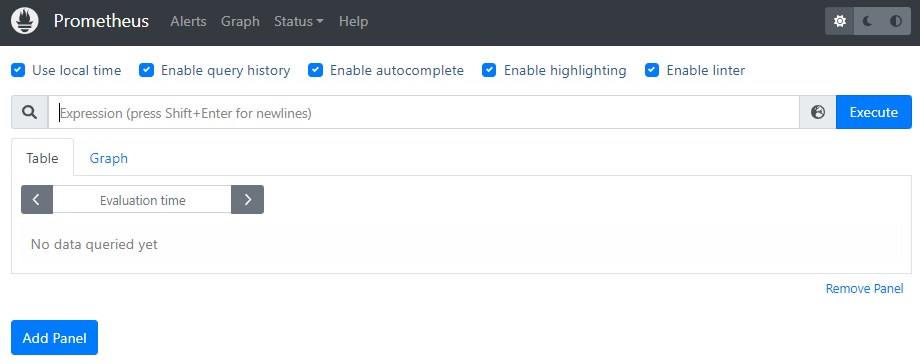Step evaluation time forward arrow
Screen dimensions: 920x364
pyautogui.click(x=248, y=200)
